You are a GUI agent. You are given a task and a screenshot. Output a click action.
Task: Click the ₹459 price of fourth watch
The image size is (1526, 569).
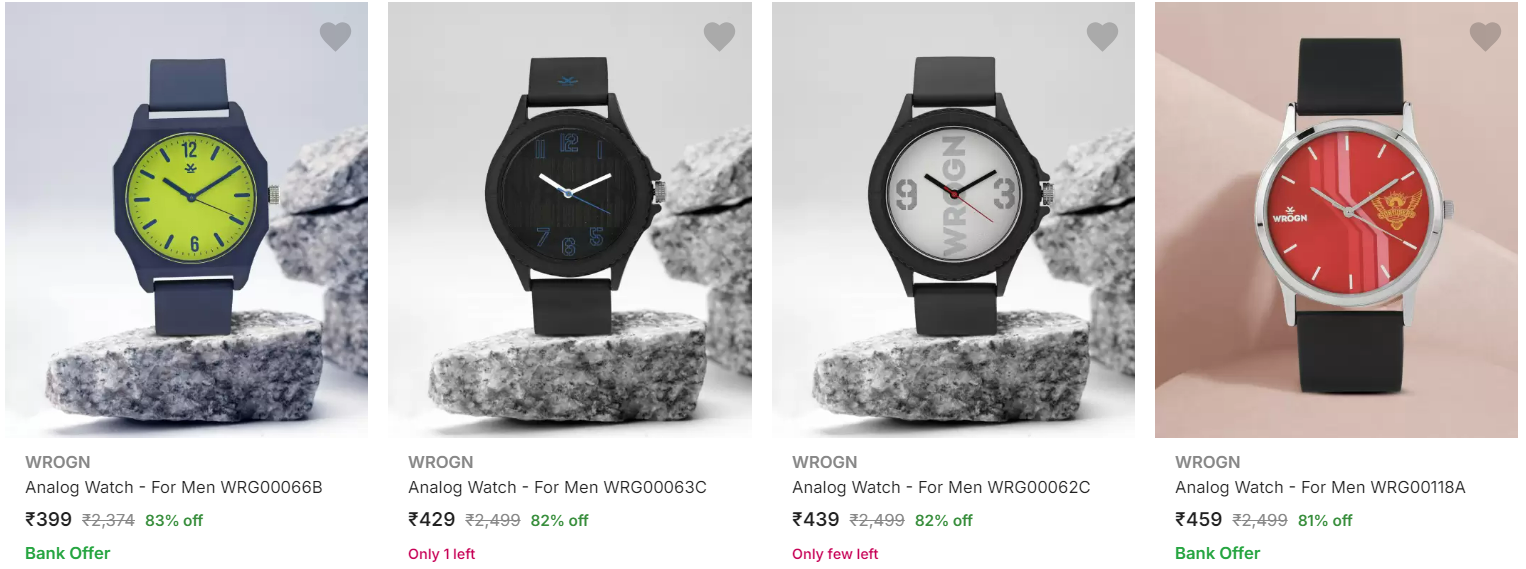1199,520
